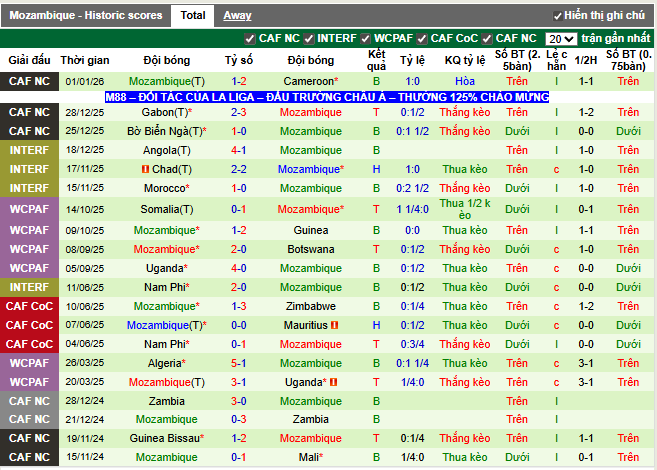This screenshot has height=470, width=657.
Task: Click the Guinea Bissau team name
Action: (167, 438)
